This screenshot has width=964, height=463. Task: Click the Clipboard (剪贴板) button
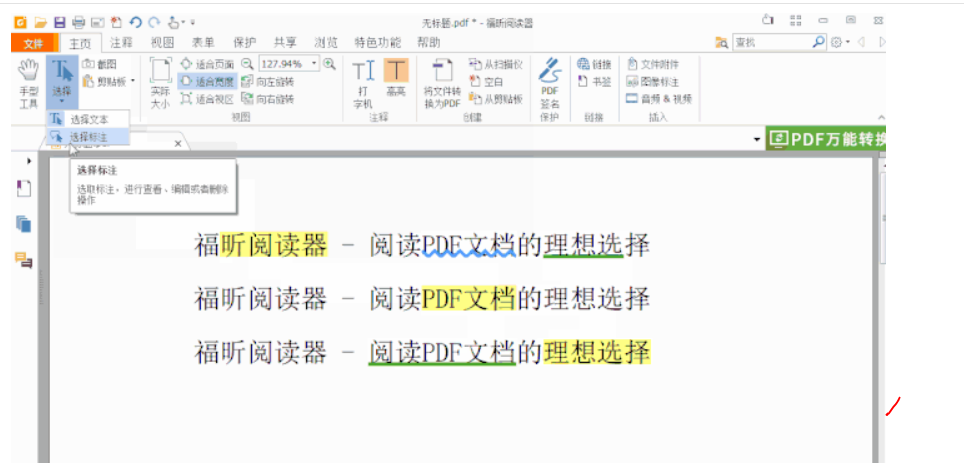click(105, 81)
